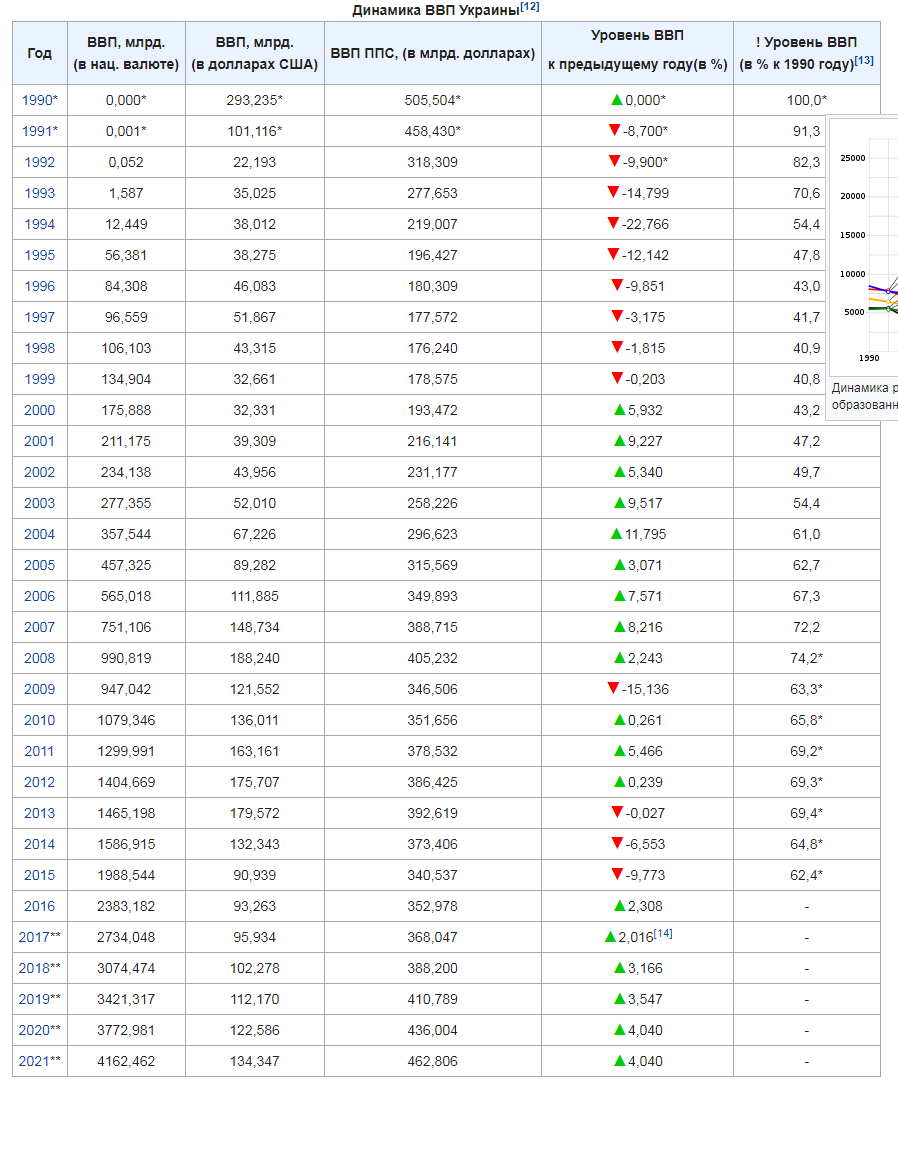Click the green up arrow in the 2017 row
This screenshot has height=1149, width=898.
click(x=611, y=937)
